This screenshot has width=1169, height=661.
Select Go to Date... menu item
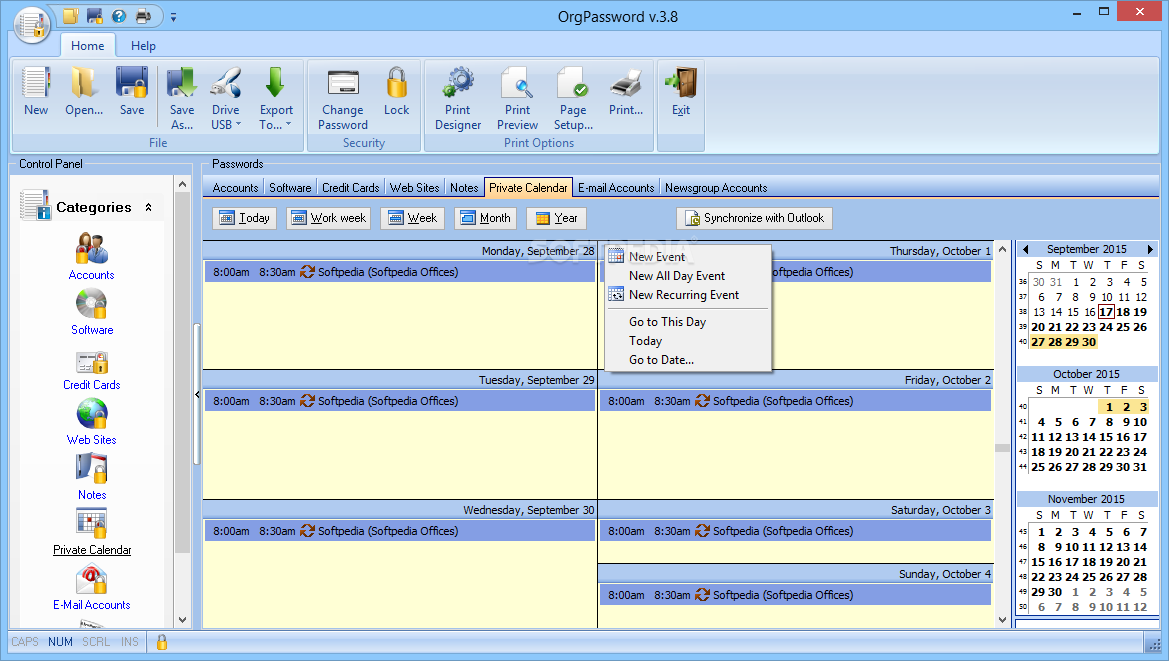click(689, 360)
